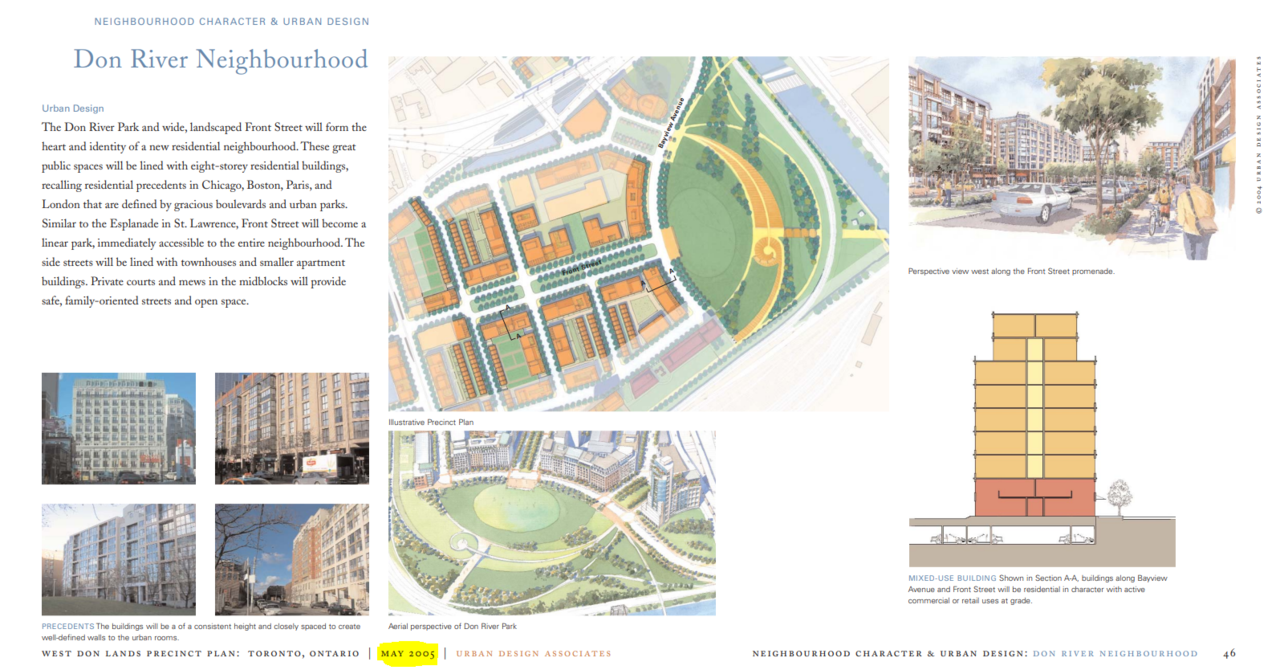This screenshot has width=1280, height=670.
Task: Click the Illustrative Precinct Plan caption text
Action: 431,423
